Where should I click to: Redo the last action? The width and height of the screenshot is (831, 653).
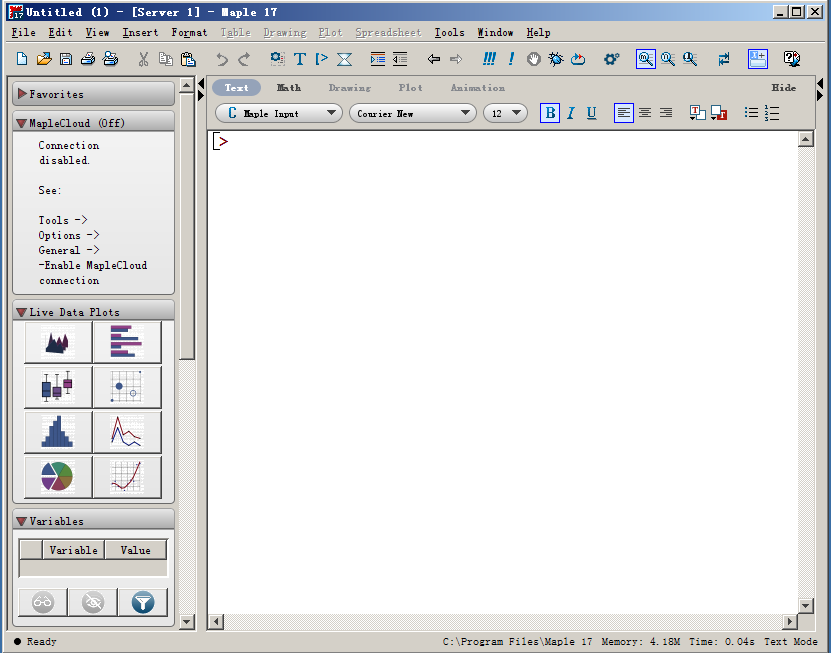coord(244,59)
